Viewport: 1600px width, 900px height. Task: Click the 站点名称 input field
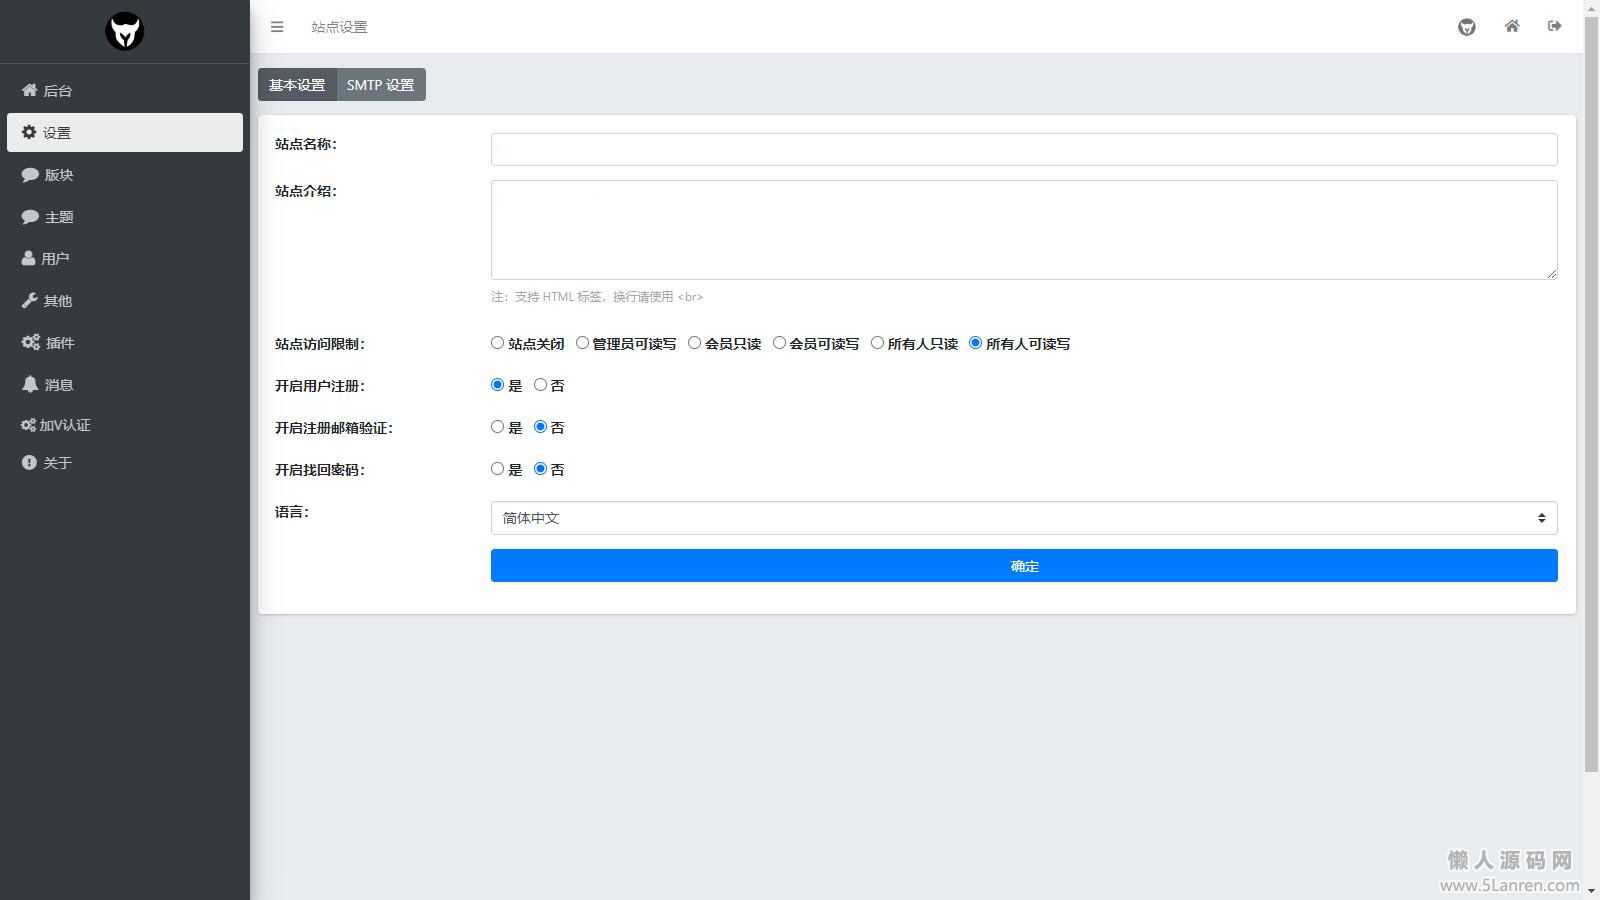pos(1023,149)
